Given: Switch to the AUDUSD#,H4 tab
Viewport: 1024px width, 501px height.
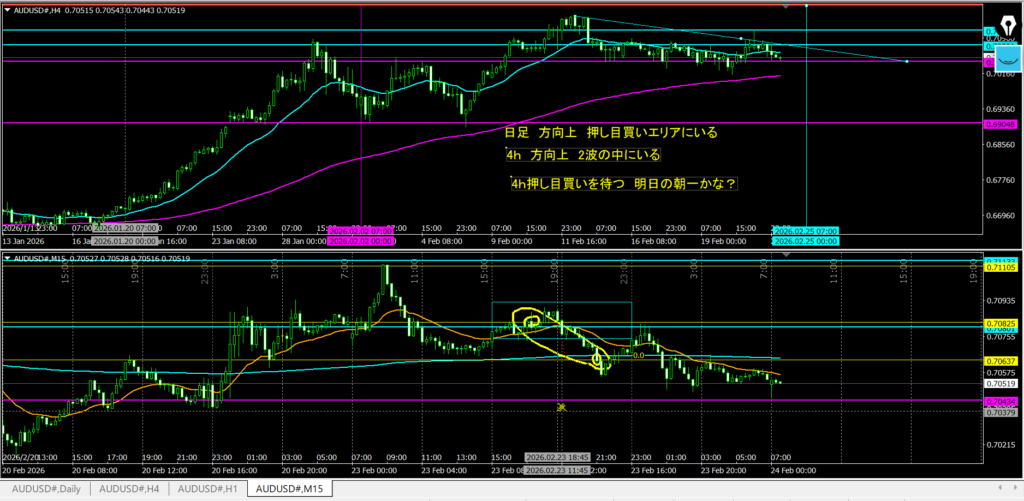Looking at the screenshot, I should 130,489.
